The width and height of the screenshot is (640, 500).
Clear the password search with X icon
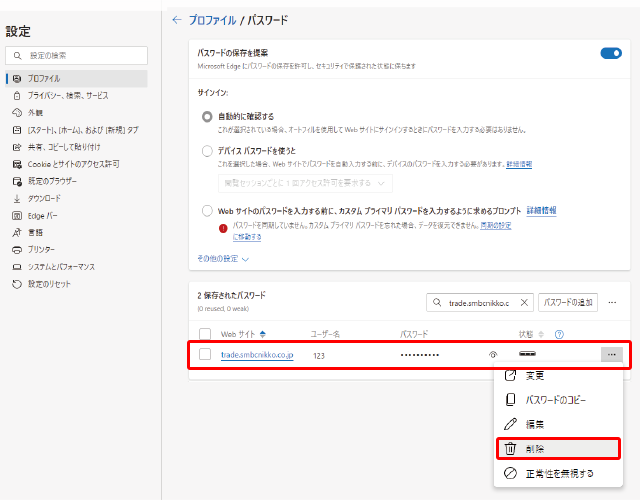coord(525,302)
